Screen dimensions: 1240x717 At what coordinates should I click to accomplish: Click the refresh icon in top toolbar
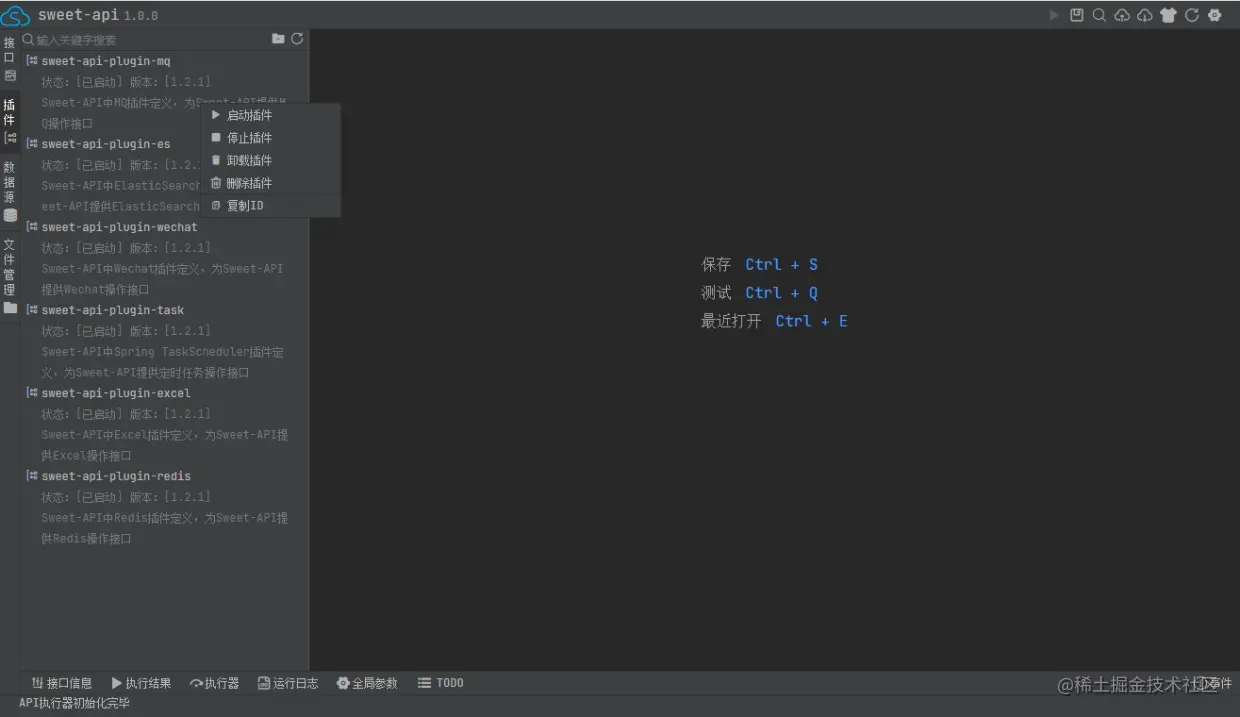coord(1192,15)
